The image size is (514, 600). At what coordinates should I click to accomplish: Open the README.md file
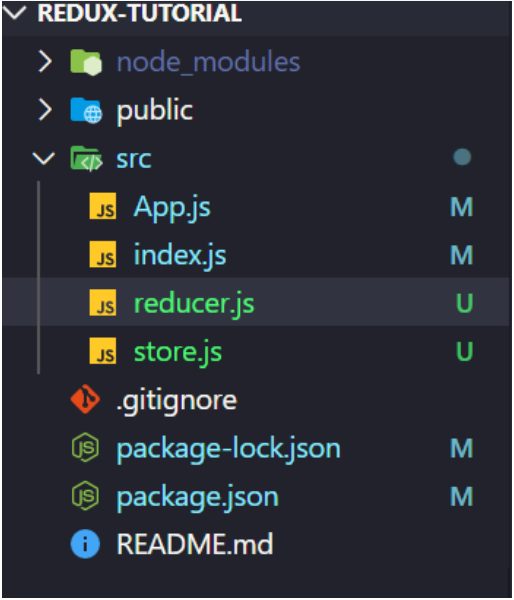[x=195, y=544]
